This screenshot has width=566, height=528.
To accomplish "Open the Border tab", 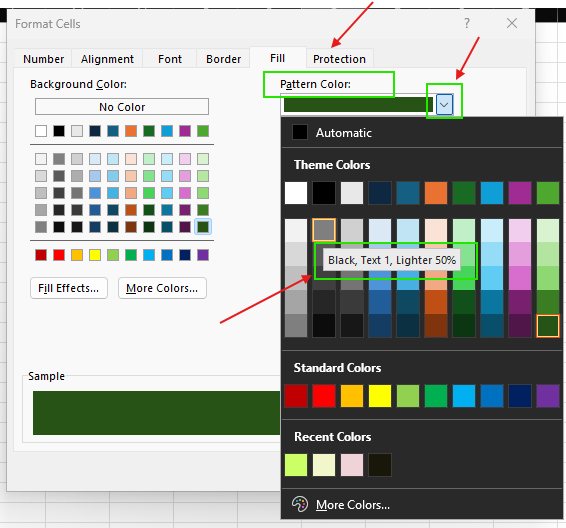I will (223, 59).
